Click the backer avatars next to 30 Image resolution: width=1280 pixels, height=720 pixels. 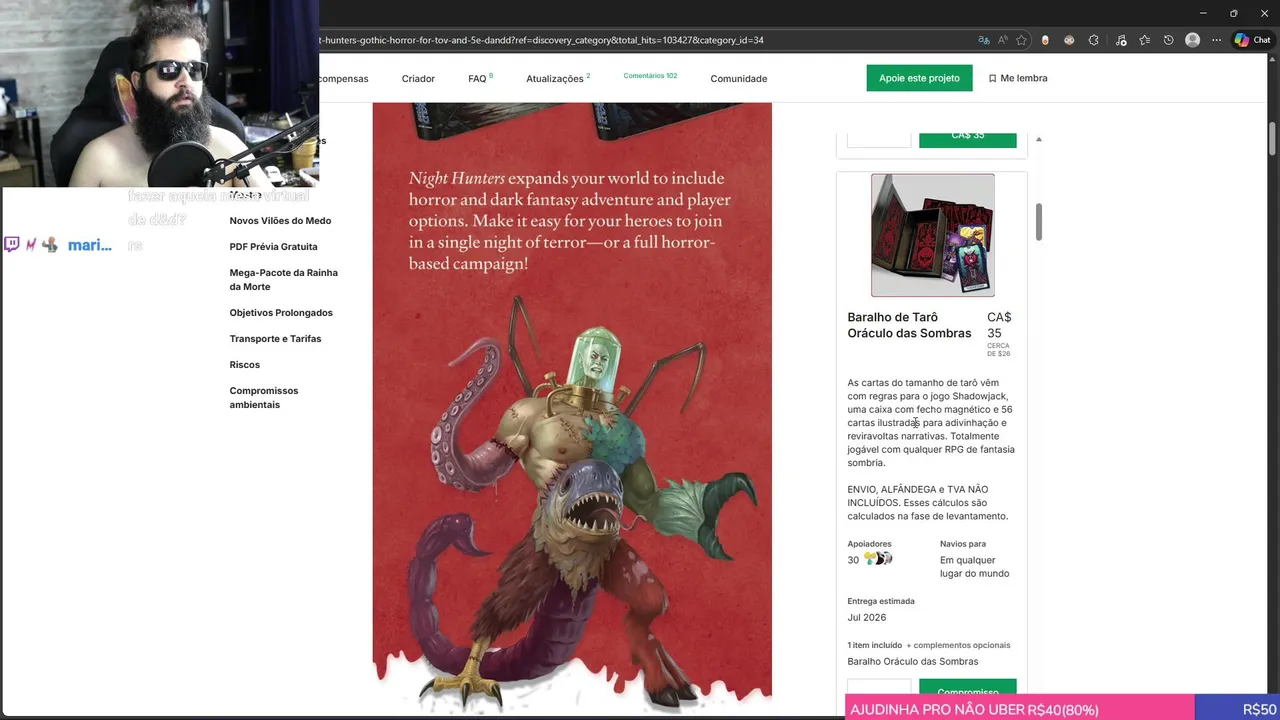(878, 559)
